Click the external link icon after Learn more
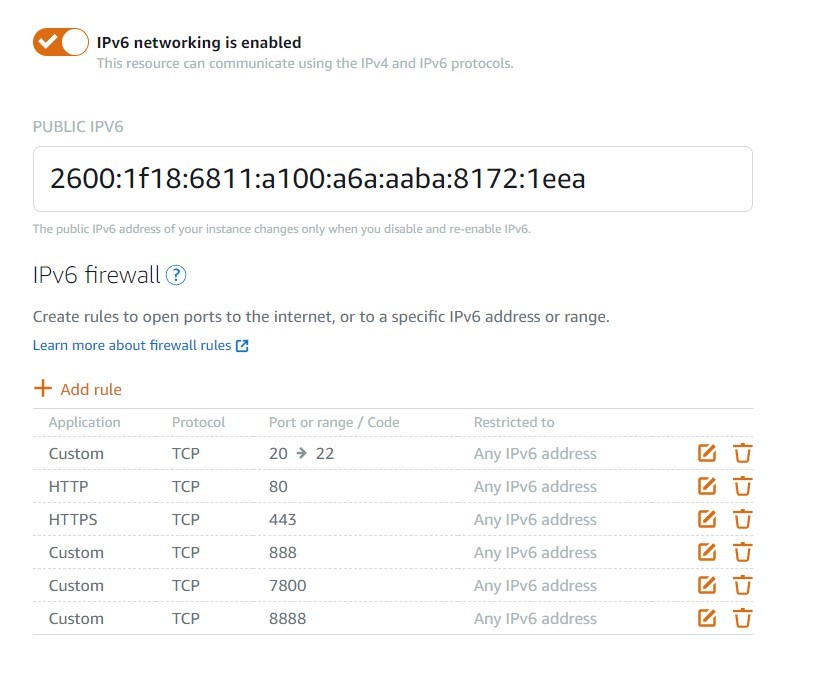This screenshot has width=828, height=682. (241, 346)
